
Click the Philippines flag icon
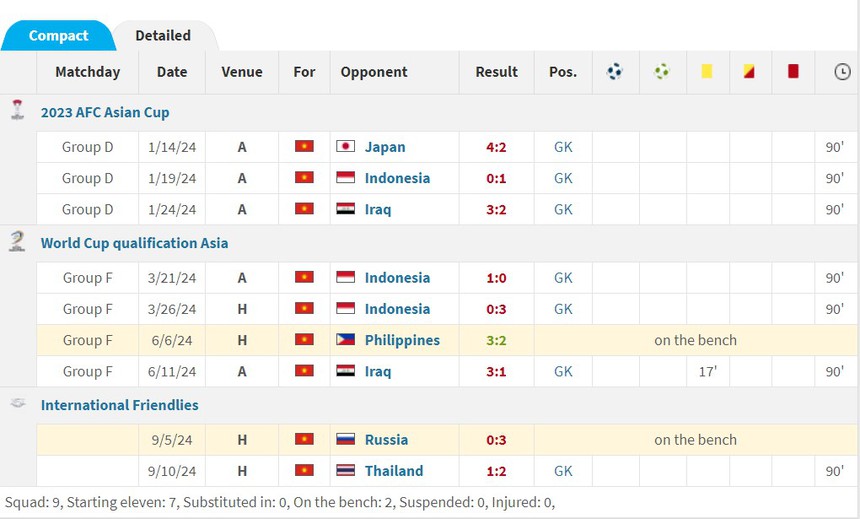click(346, 340)
